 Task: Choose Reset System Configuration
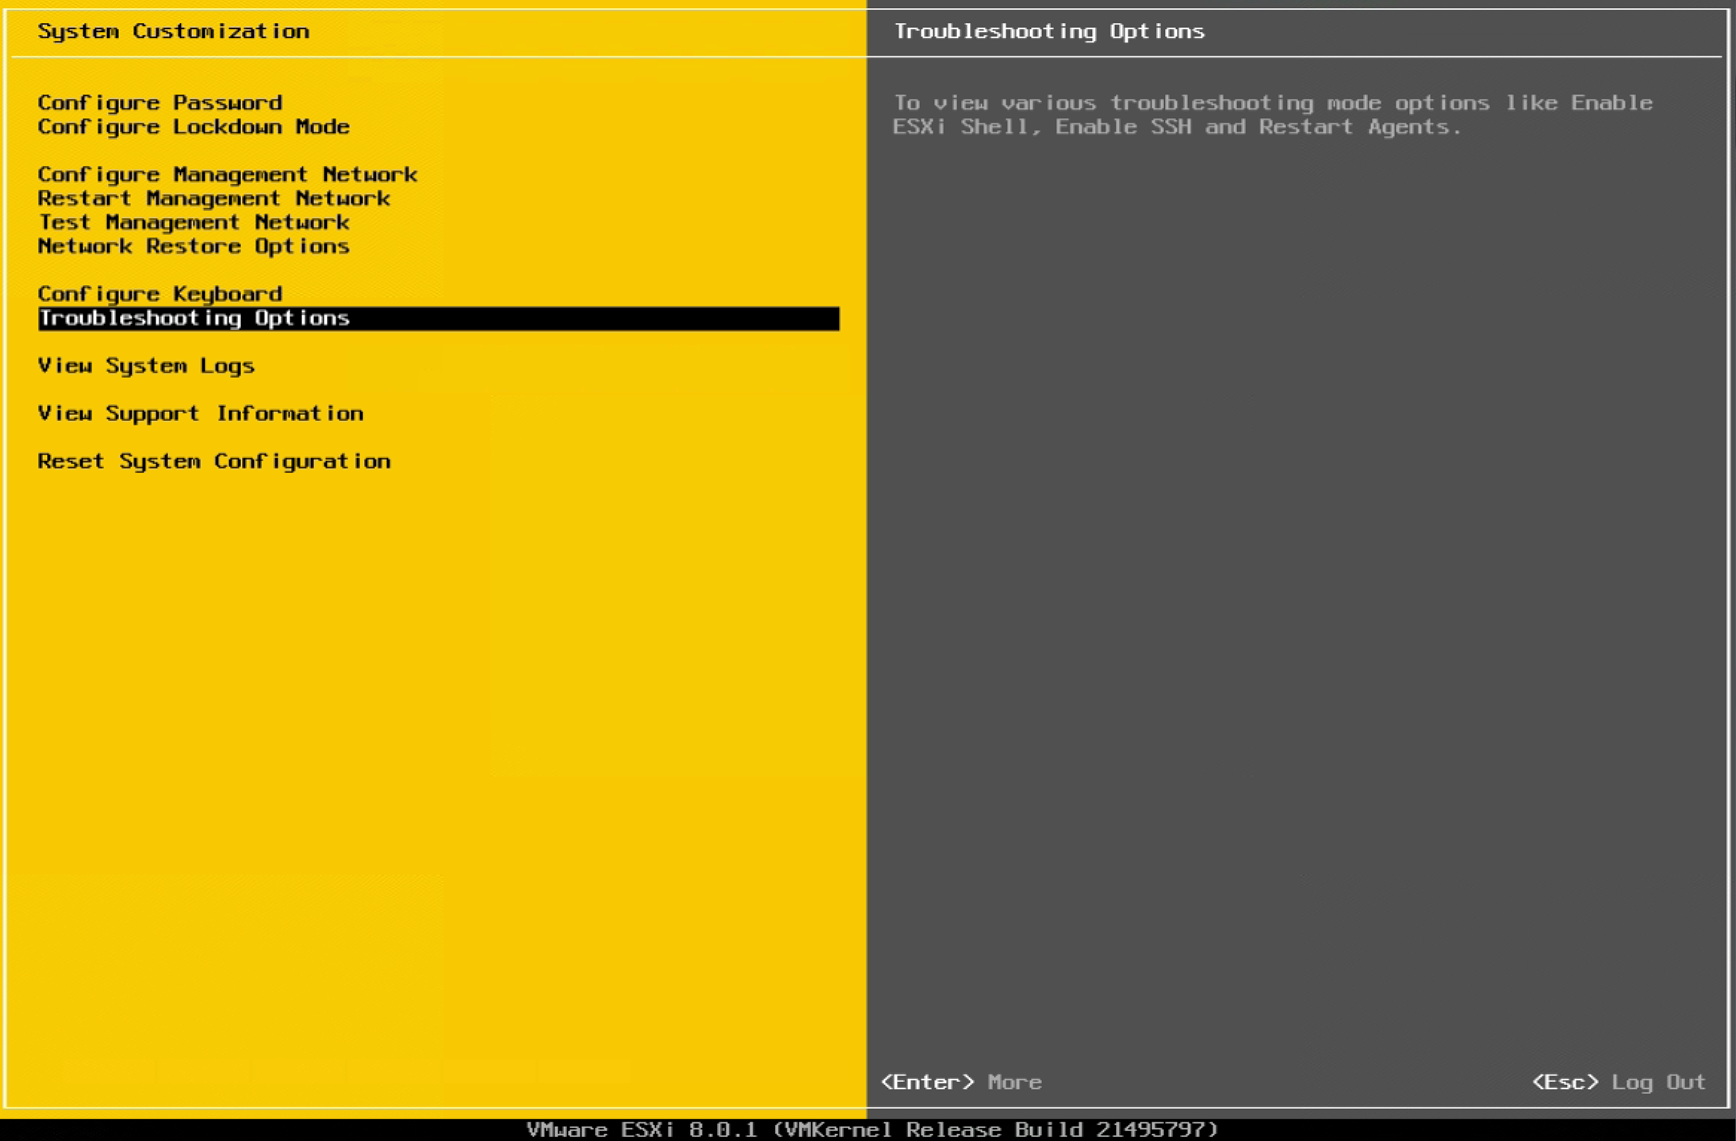pos(213,462)
